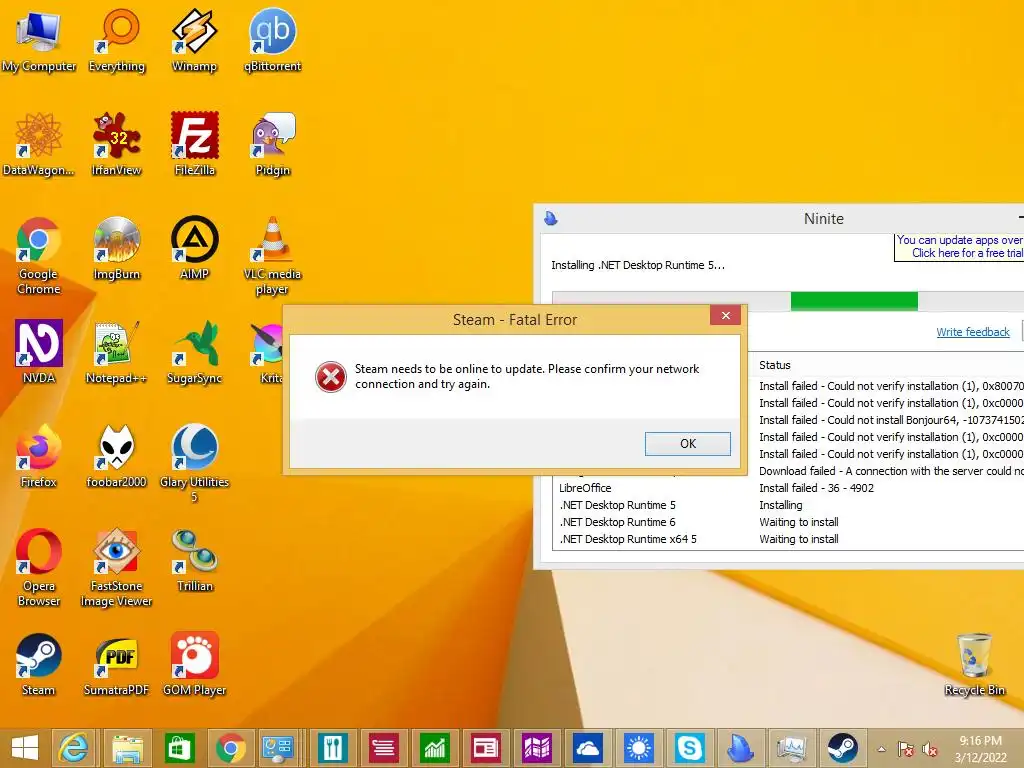Select the FileZilla desktop shortcut
Image resolution: width=1024 pixels, height=768 pixels.
pos(194,144)
